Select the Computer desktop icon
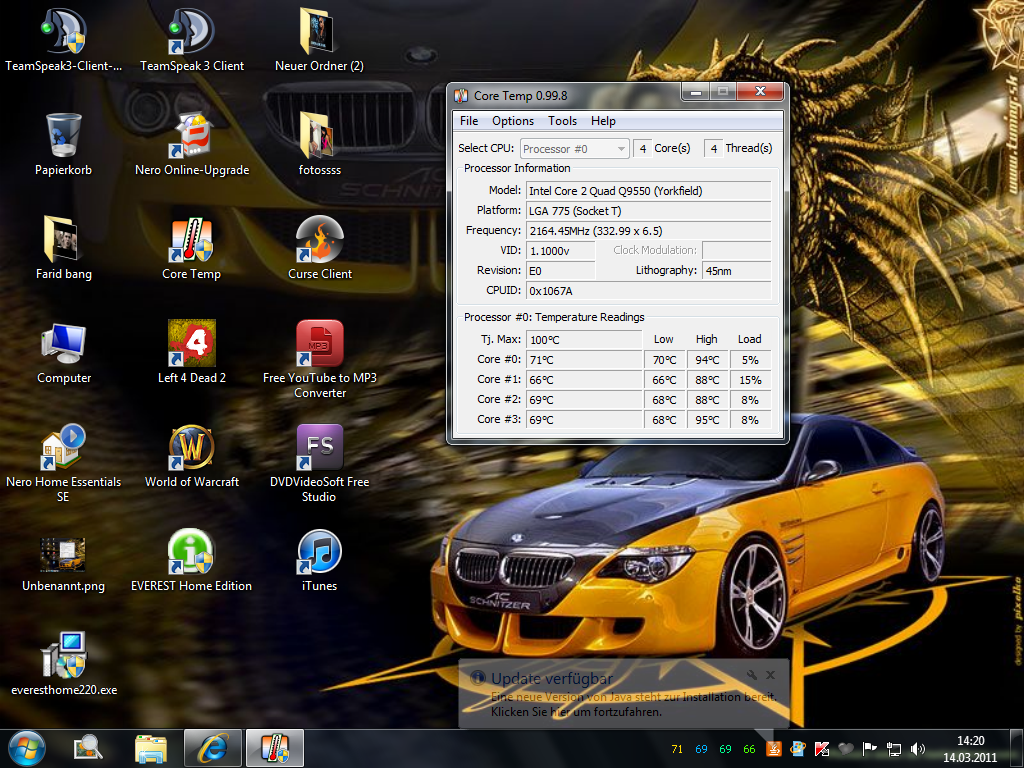Screen dimensions: 1024x768 pyautogui.click(x=63, y=351)
